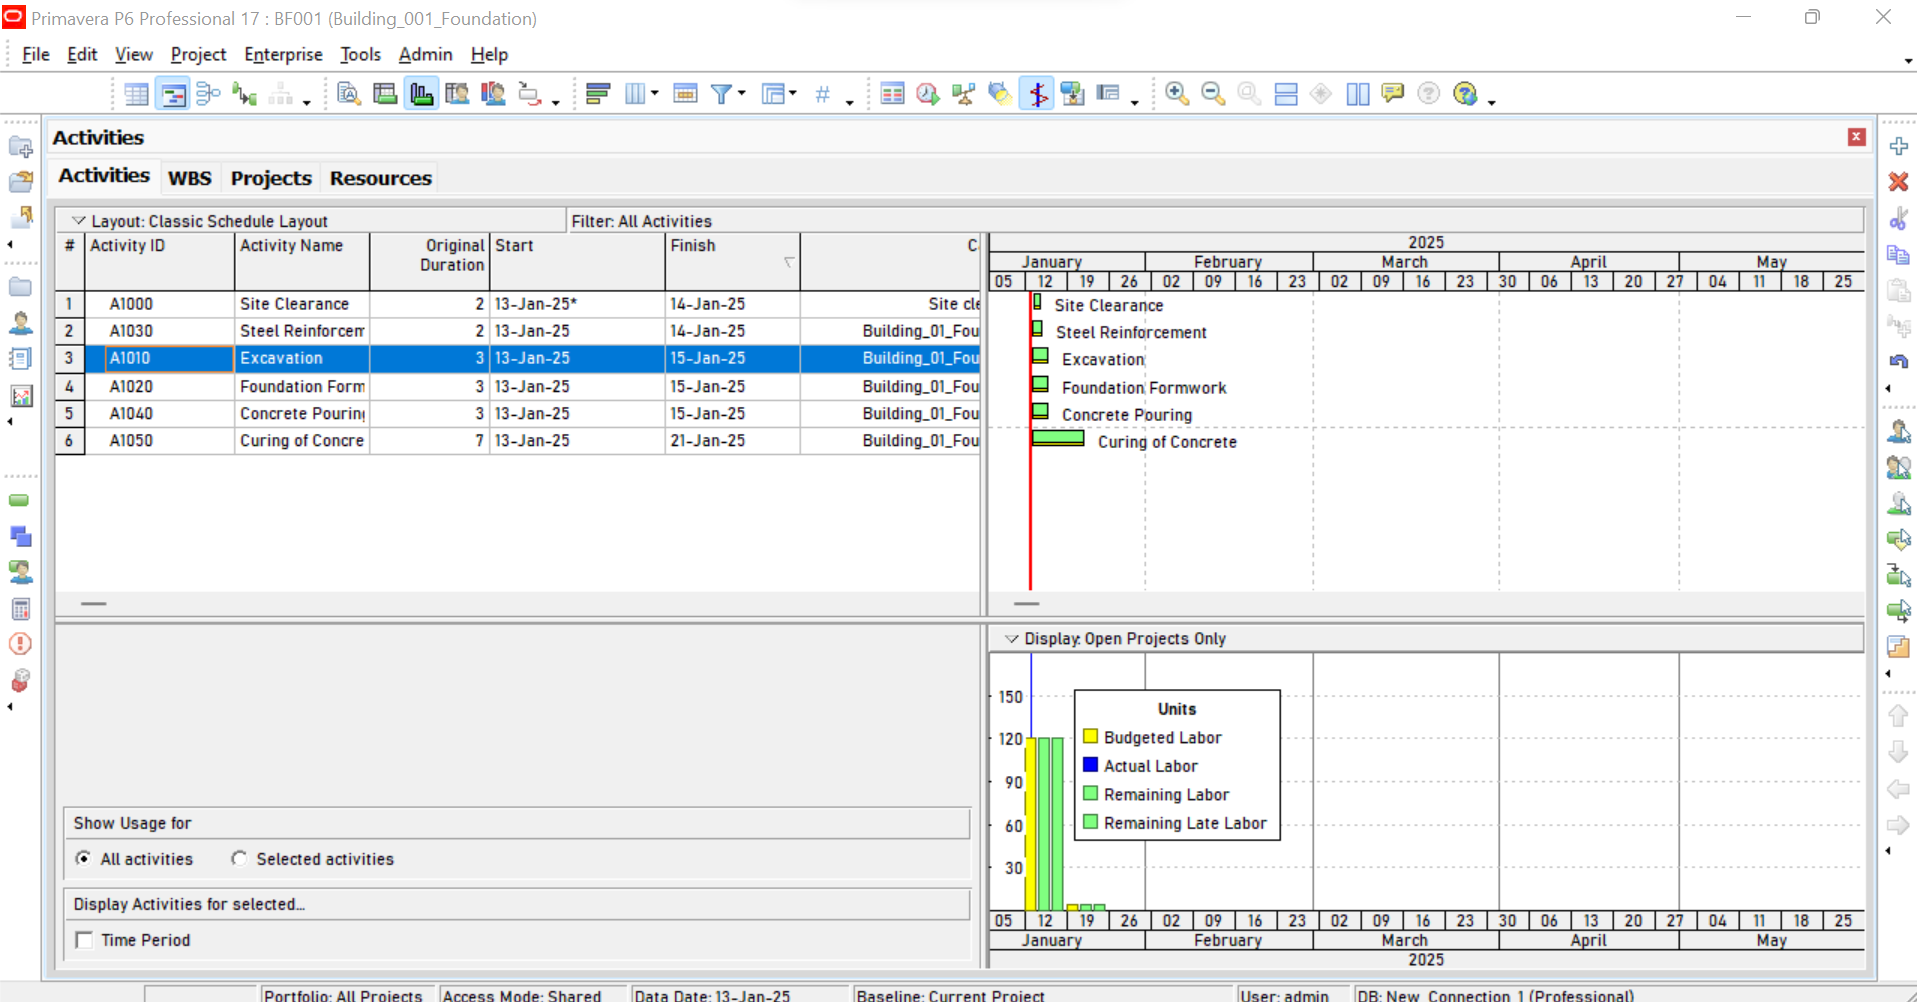The height and width of the screenshot is (1002, 1917).
Task: Show the Resource Usage Spreadsheet icon
Action: (457, 94)
